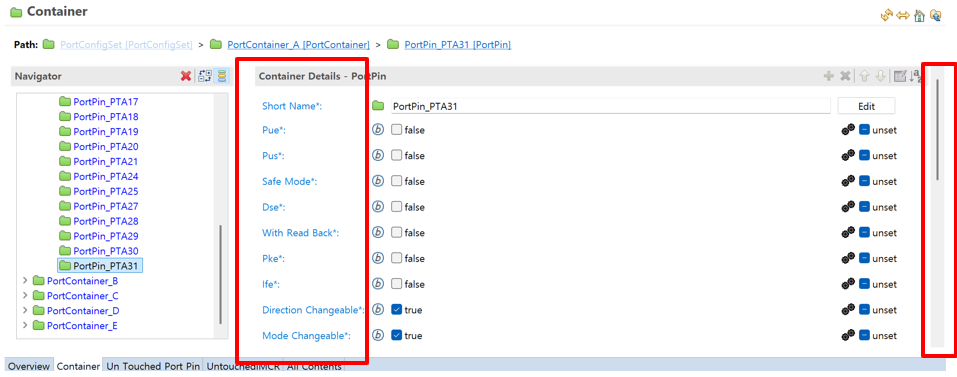Viewport: 957px width, 377px height.
Task: Click the move up arrow icon
Action: 864,76
